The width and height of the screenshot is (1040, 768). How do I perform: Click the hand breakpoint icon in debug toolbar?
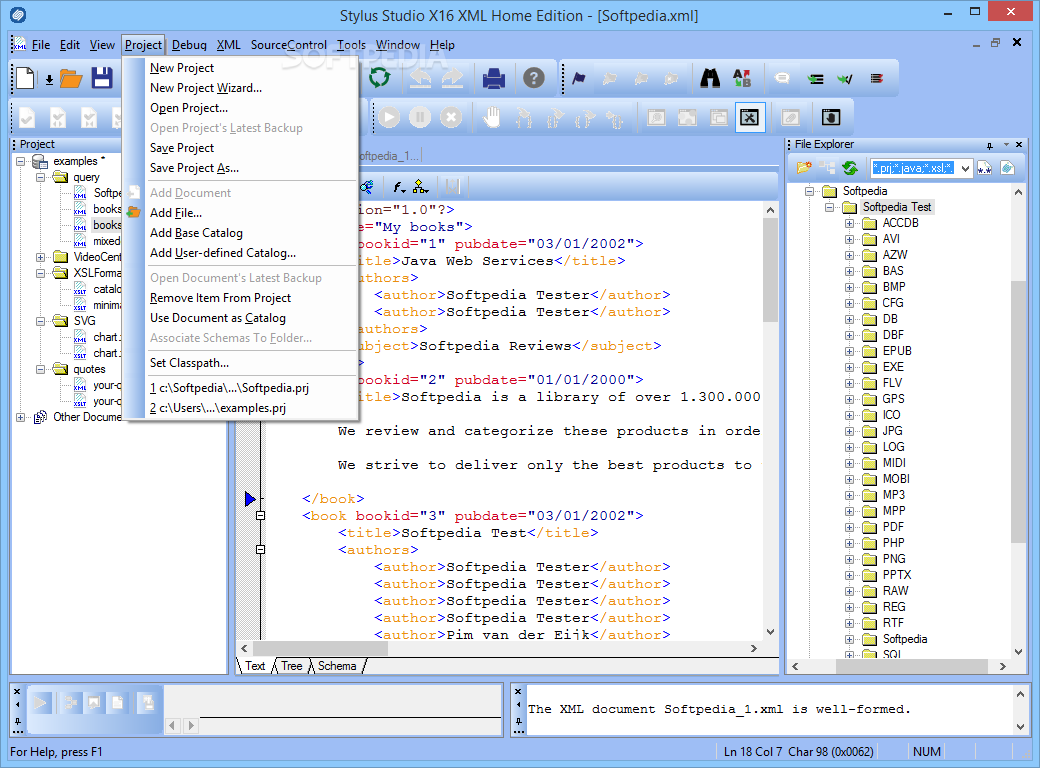tap(491, 117)
